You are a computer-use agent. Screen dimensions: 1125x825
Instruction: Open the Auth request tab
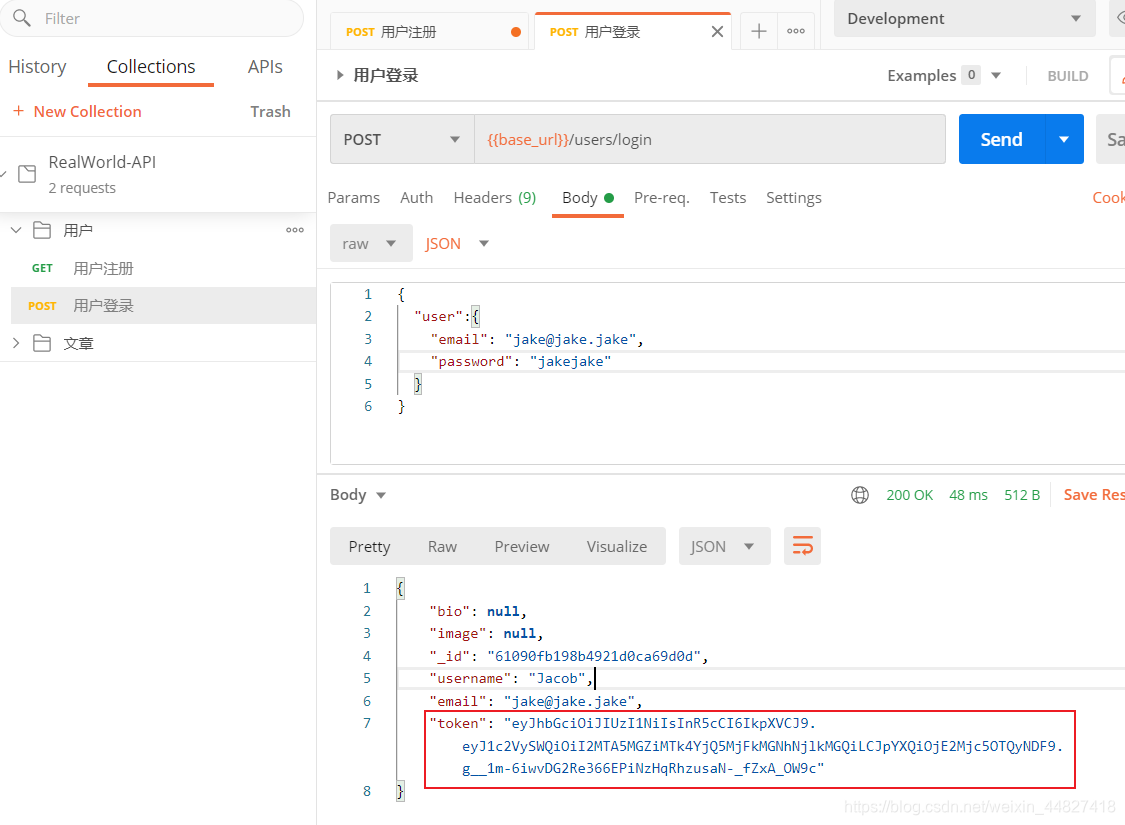tap(416, 197)
